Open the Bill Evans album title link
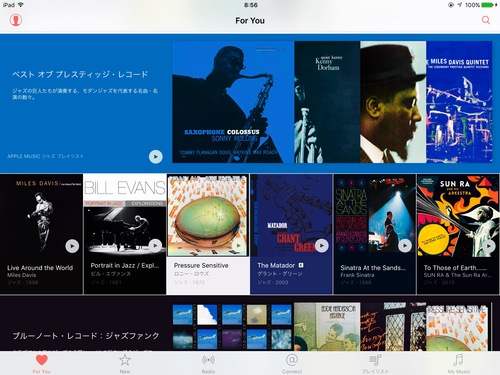500x375 pixels. pyautogui.click(x=125, y=266)
